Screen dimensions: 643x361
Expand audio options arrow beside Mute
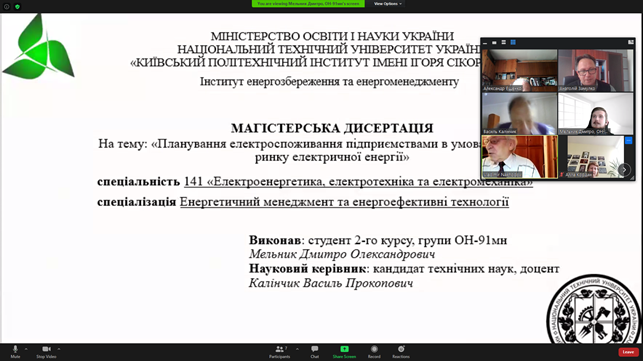26,349
